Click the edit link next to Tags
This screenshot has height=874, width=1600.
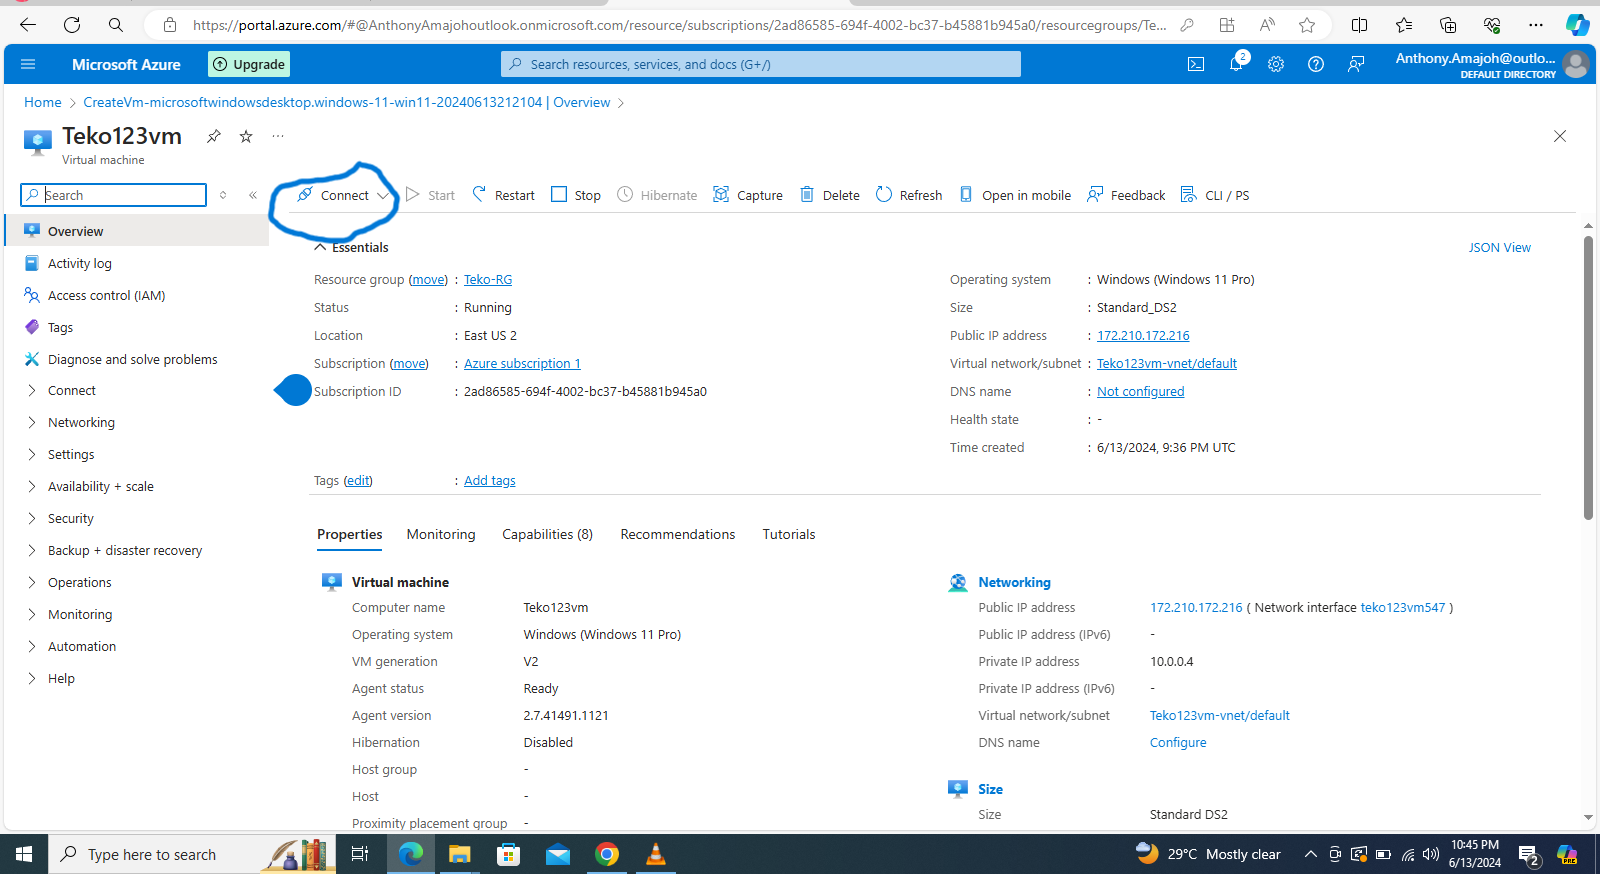coord(358,481)
